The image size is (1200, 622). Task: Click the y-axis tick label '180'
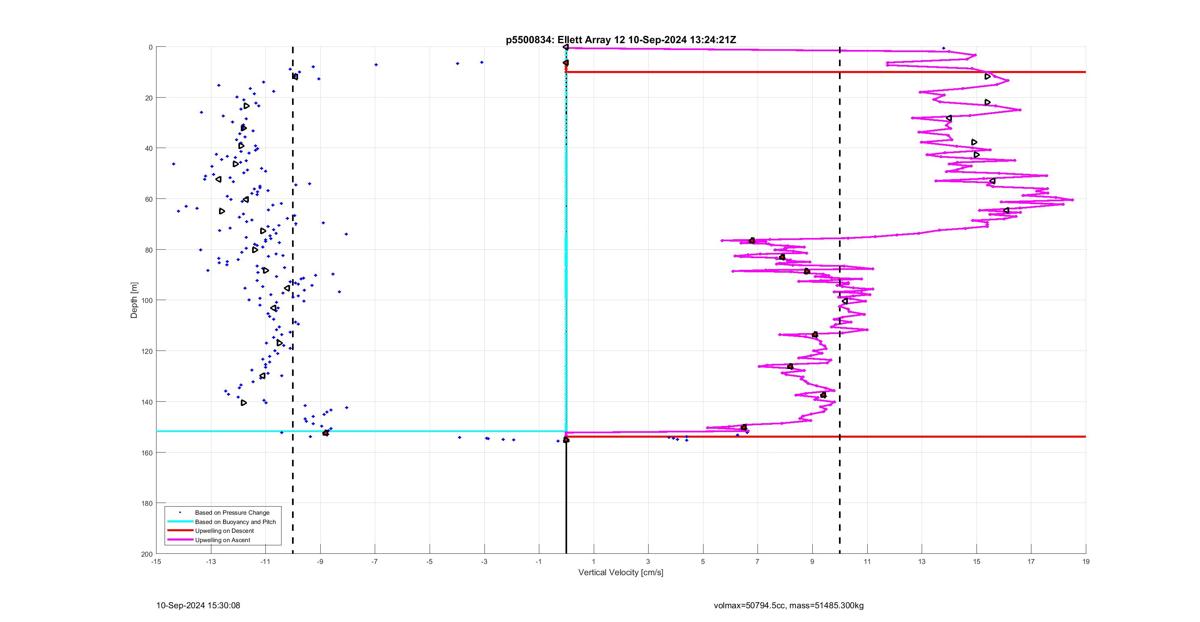click(x=146, y=503)
